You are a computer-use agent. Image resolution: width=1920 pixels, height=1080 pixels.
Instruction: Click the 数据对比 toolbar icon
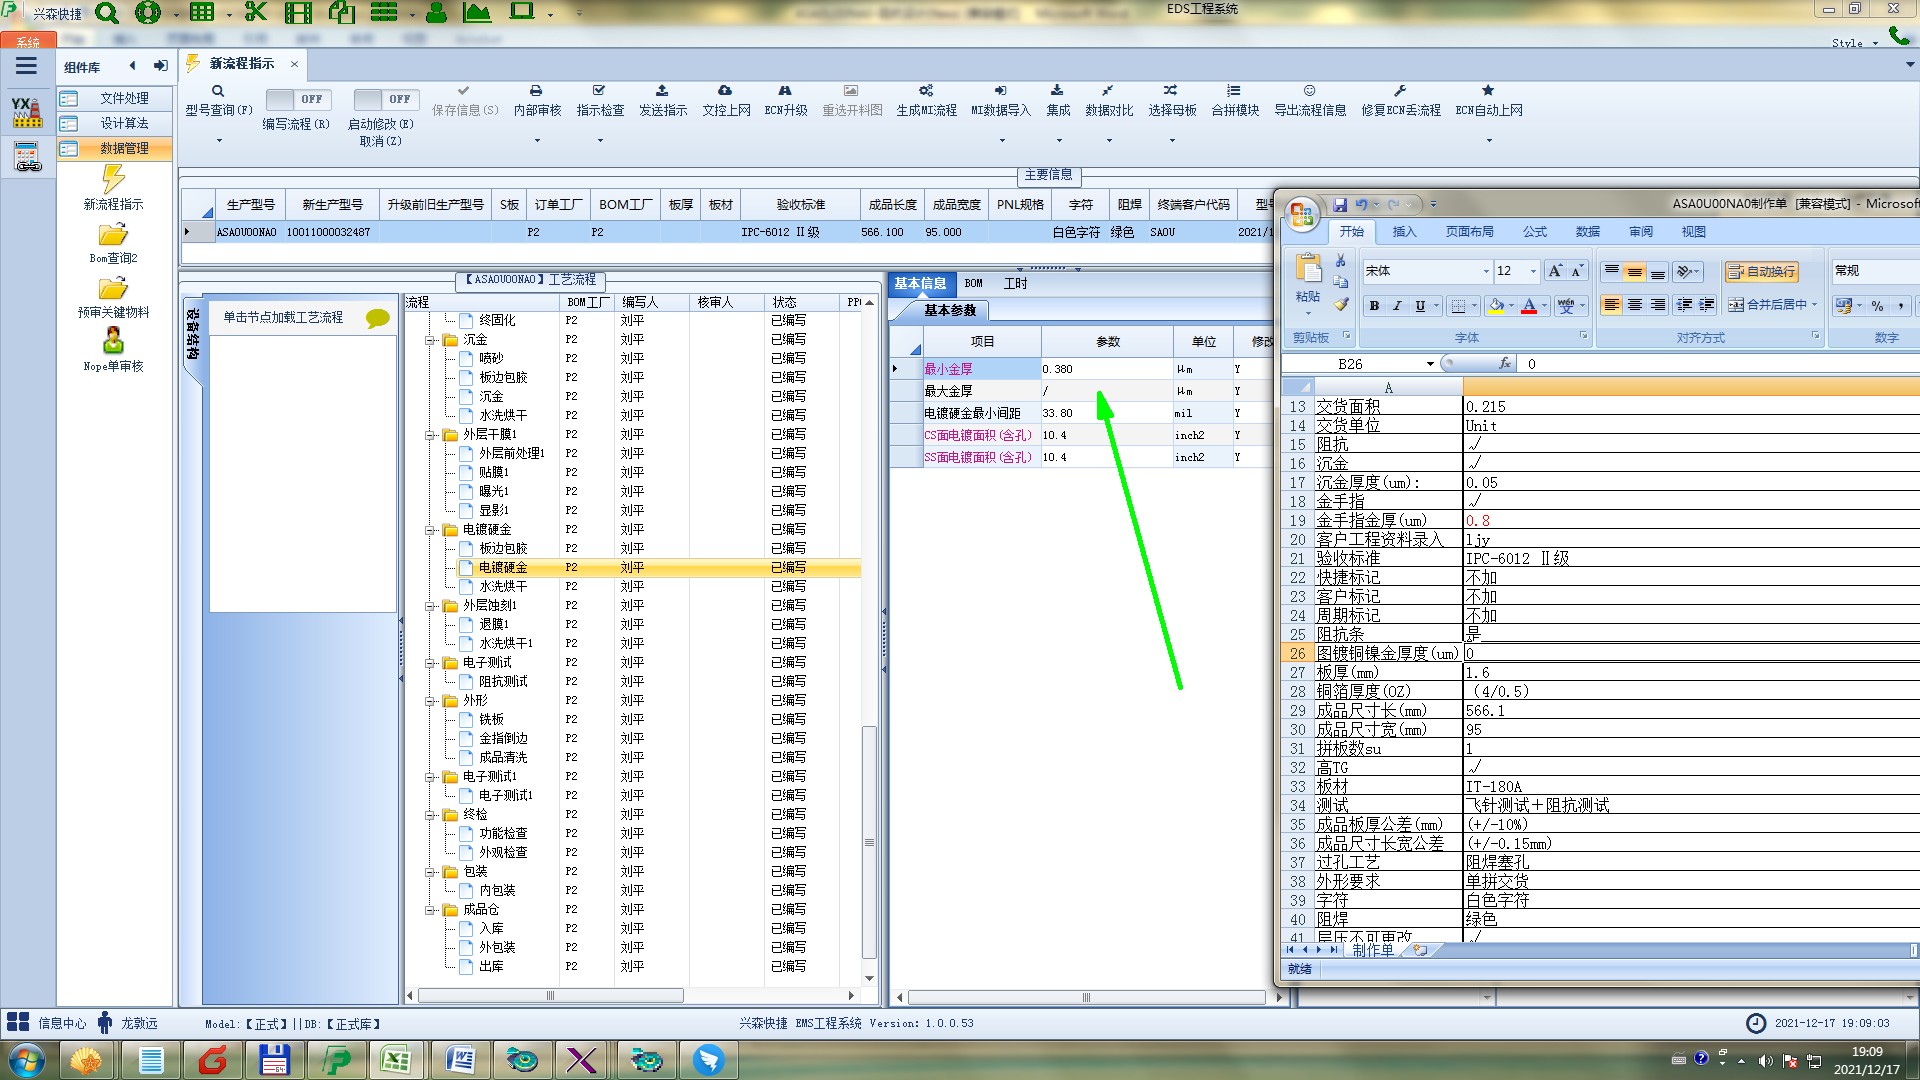click(x=1108, y=91)
